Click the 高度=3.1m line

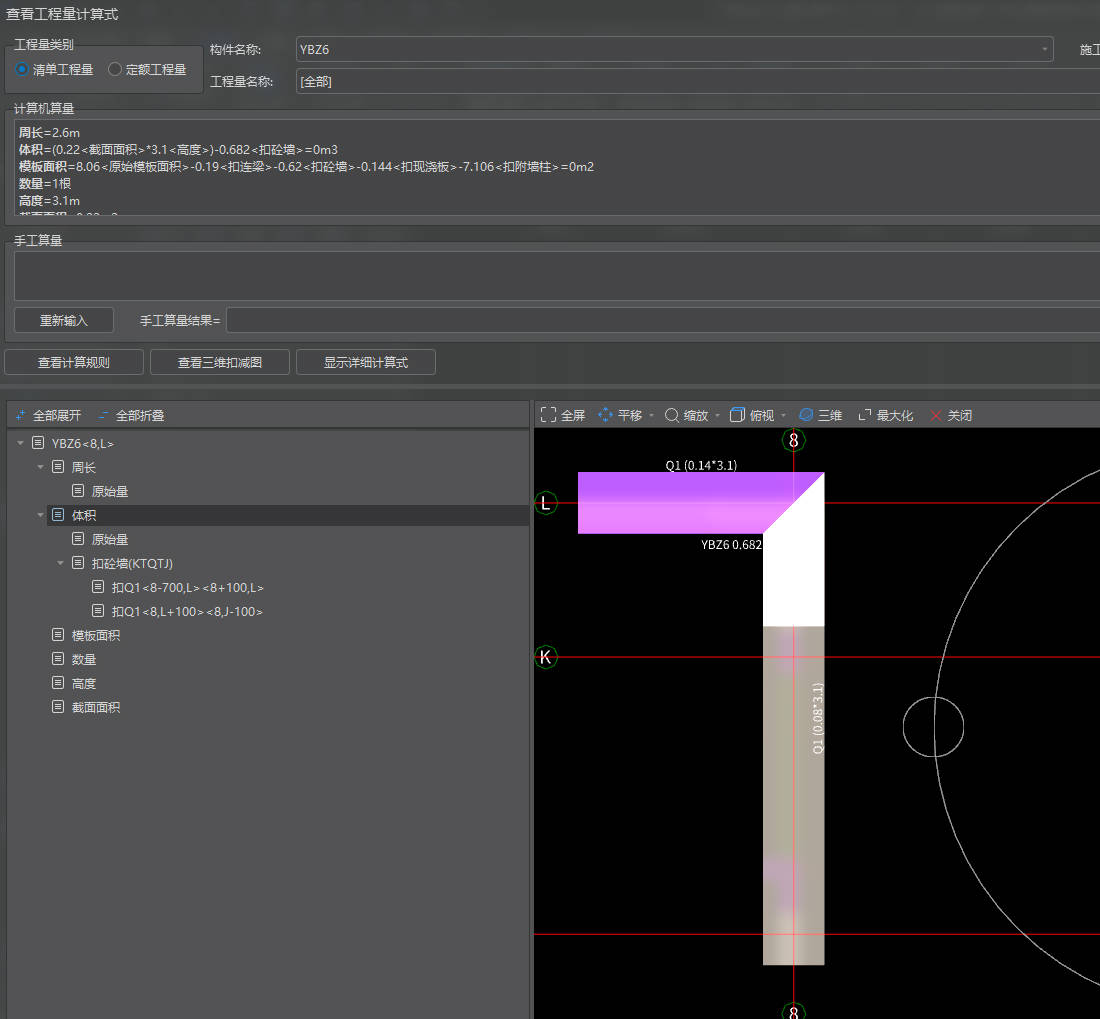(49, 201)
